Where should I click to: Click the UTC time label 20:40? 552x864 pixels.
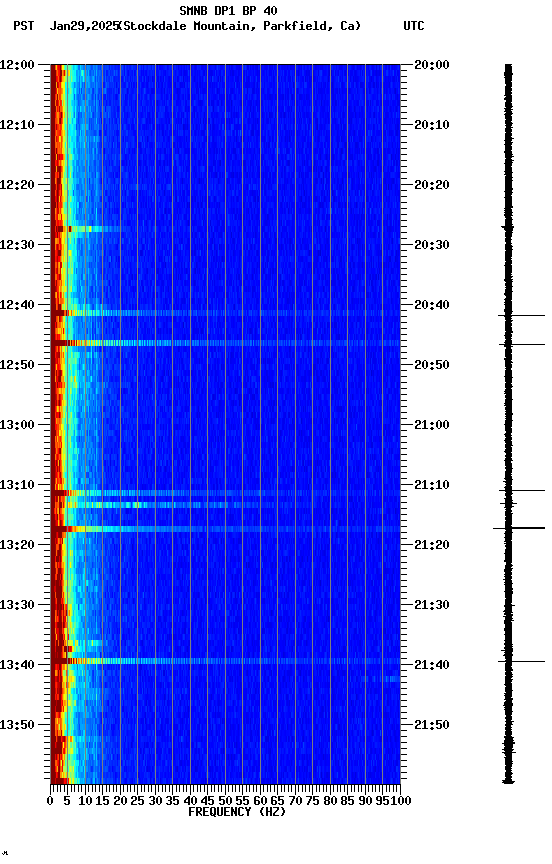click(x=432, y=305)
